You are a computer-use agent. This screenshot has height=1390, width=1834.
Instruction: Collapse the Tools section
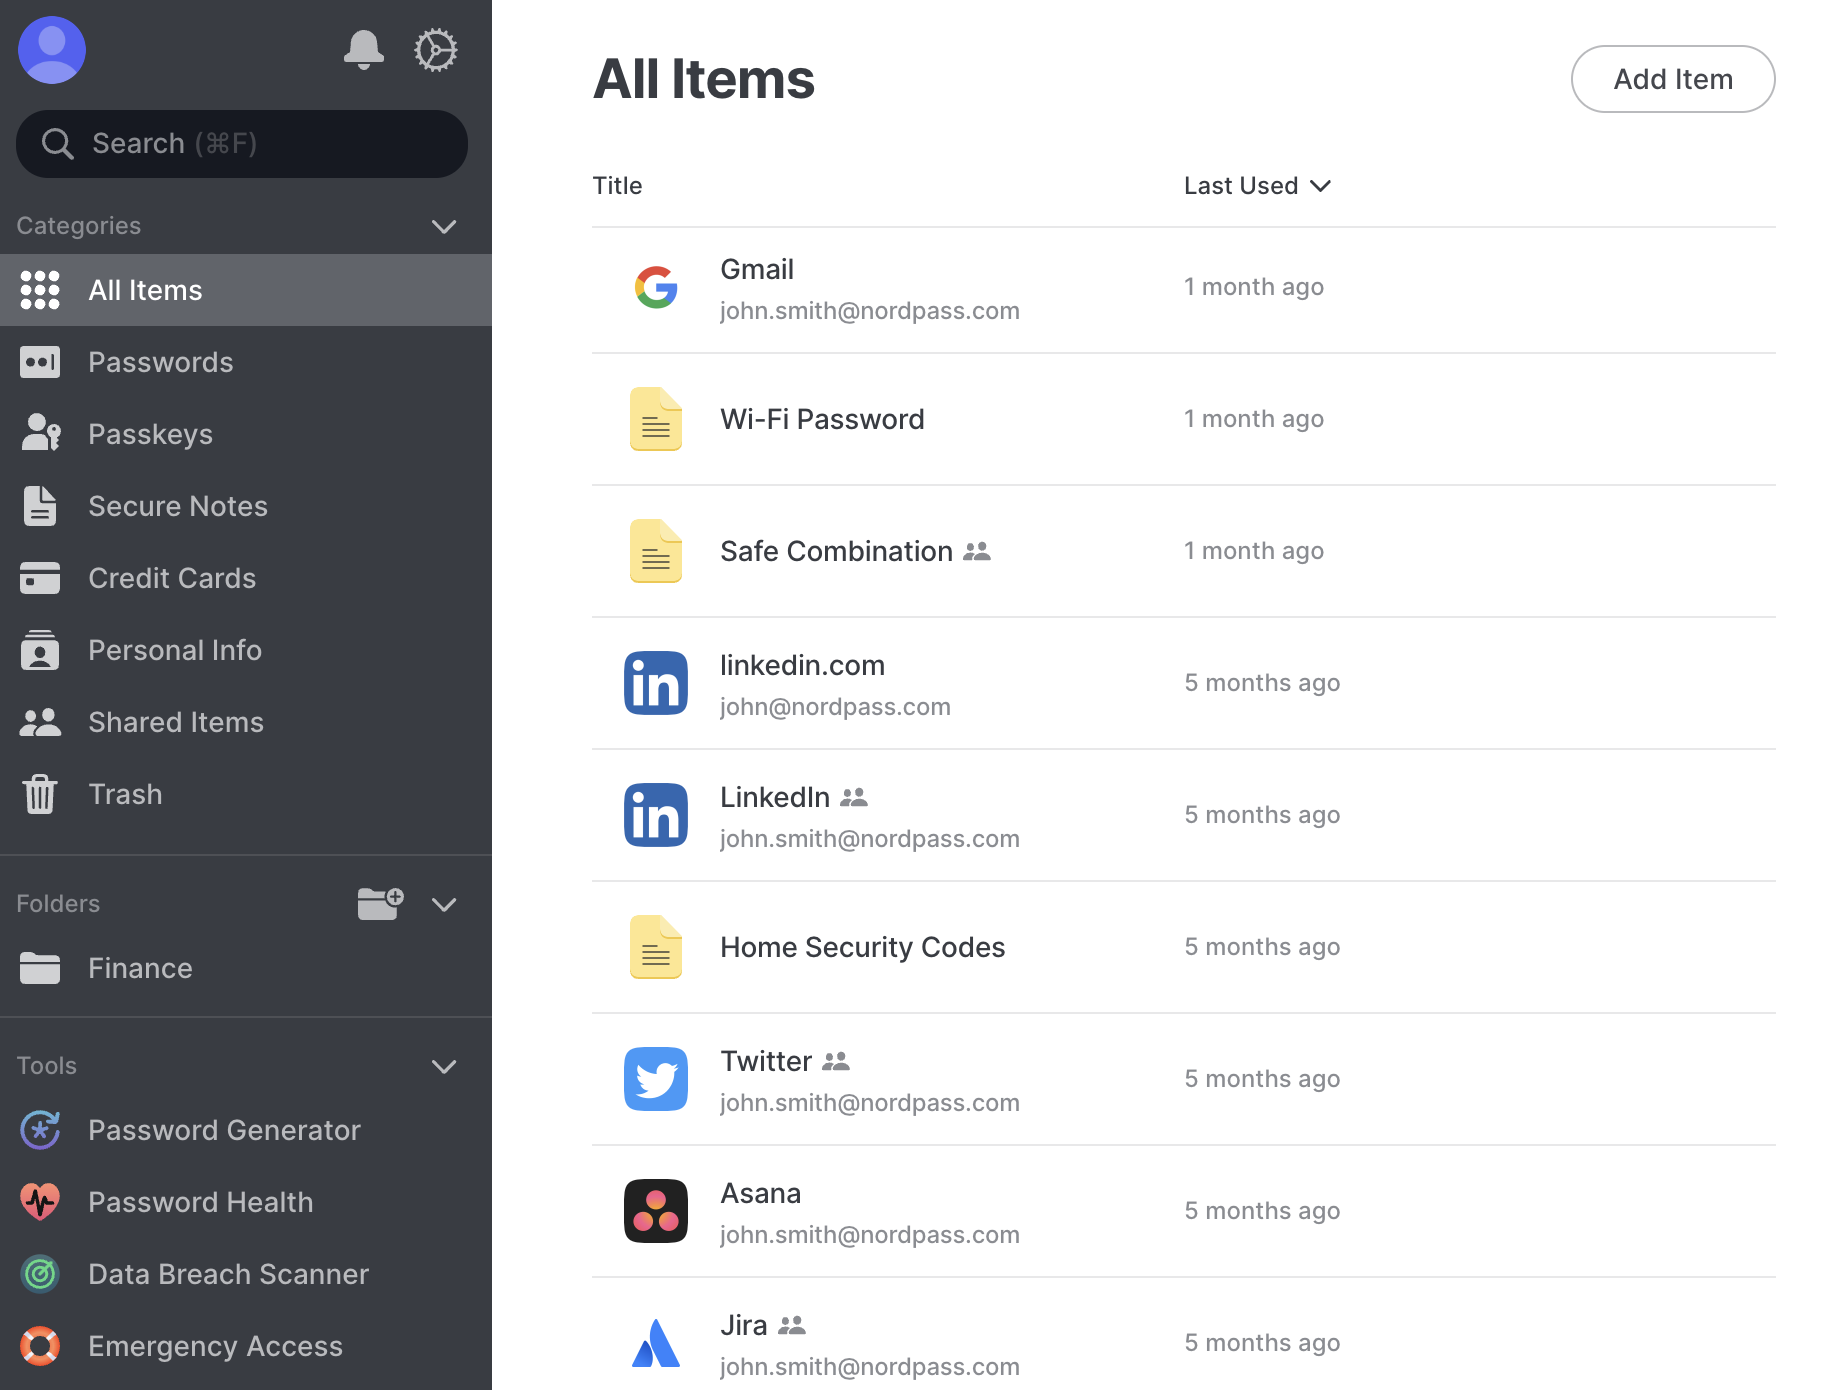coord(444,1066)
